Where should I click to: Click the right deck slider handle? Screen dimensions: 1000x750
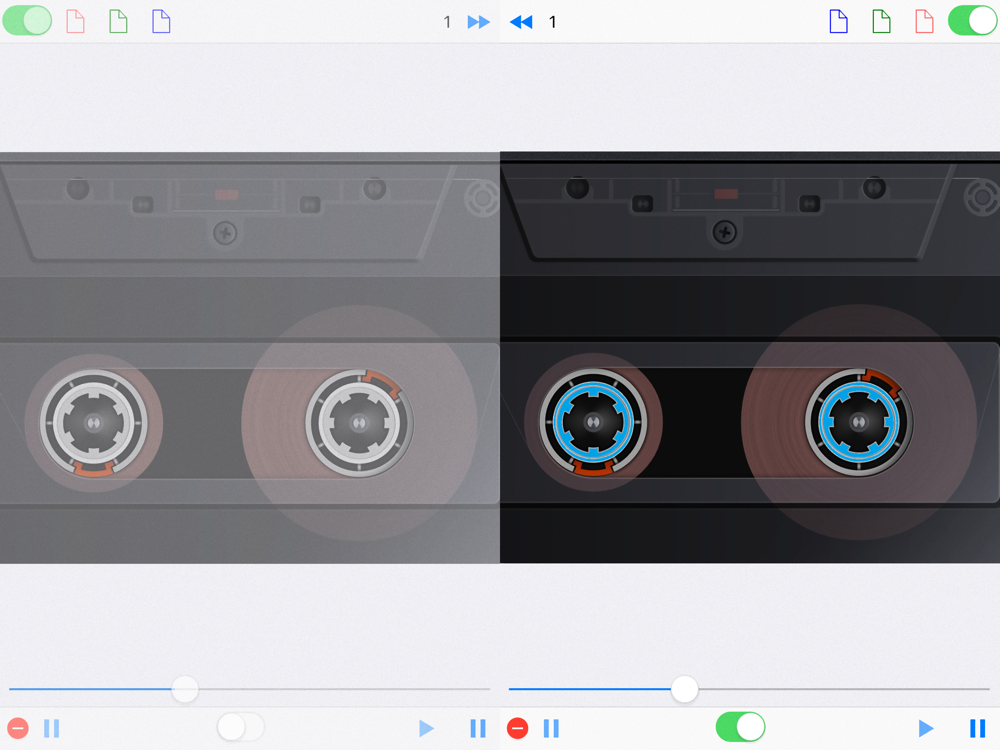pos(684,689)
